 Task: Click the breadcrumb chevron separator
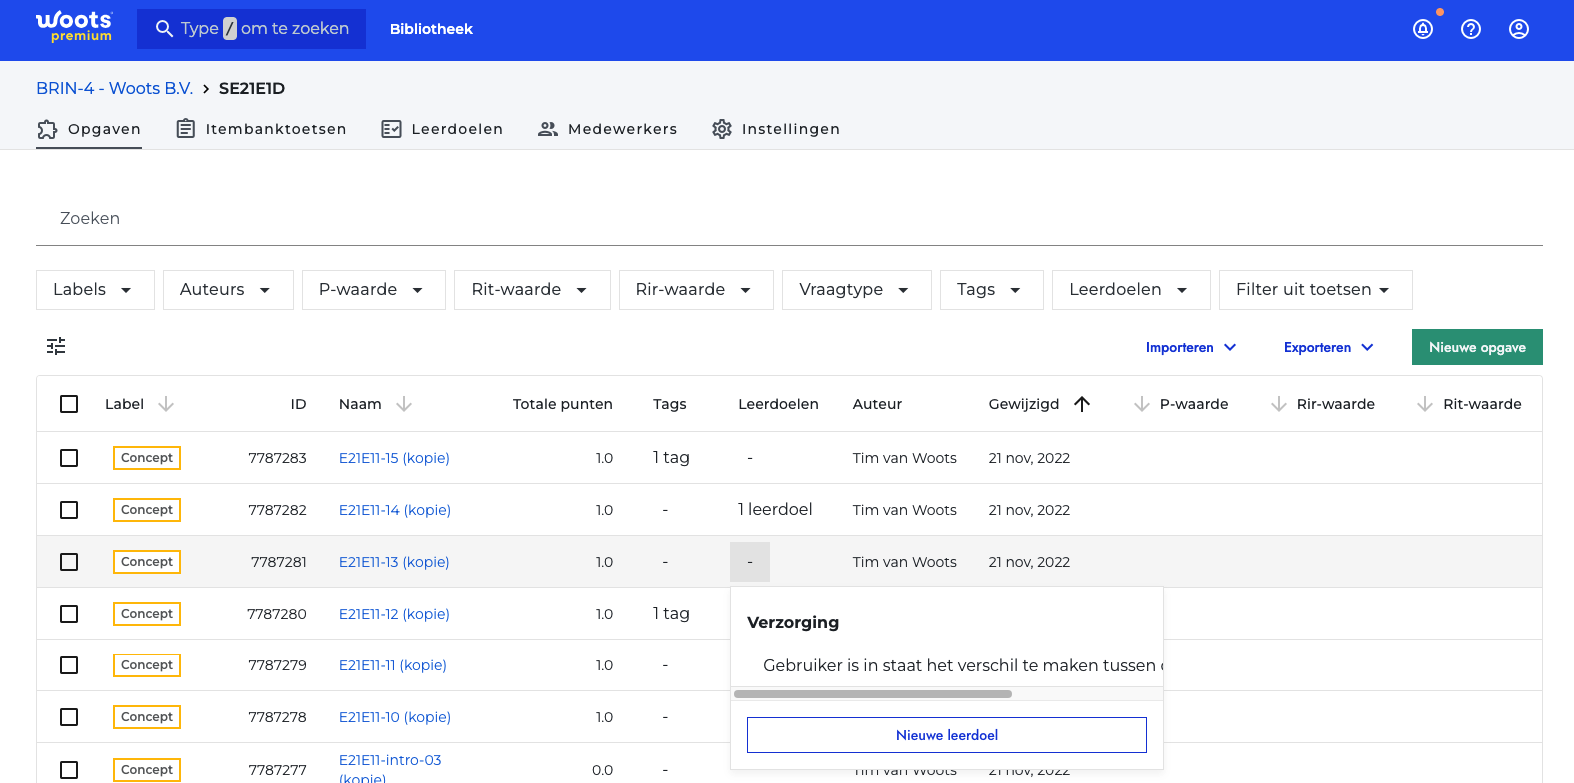click(206, 89)
